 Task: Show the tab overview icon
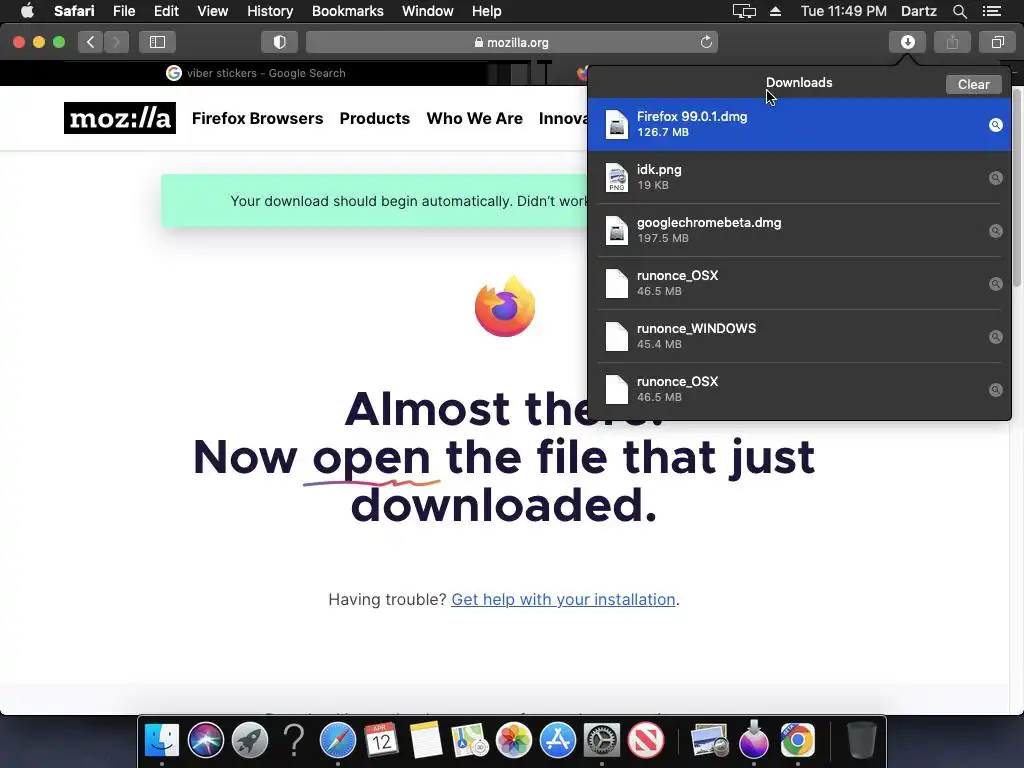click(997, 42)
